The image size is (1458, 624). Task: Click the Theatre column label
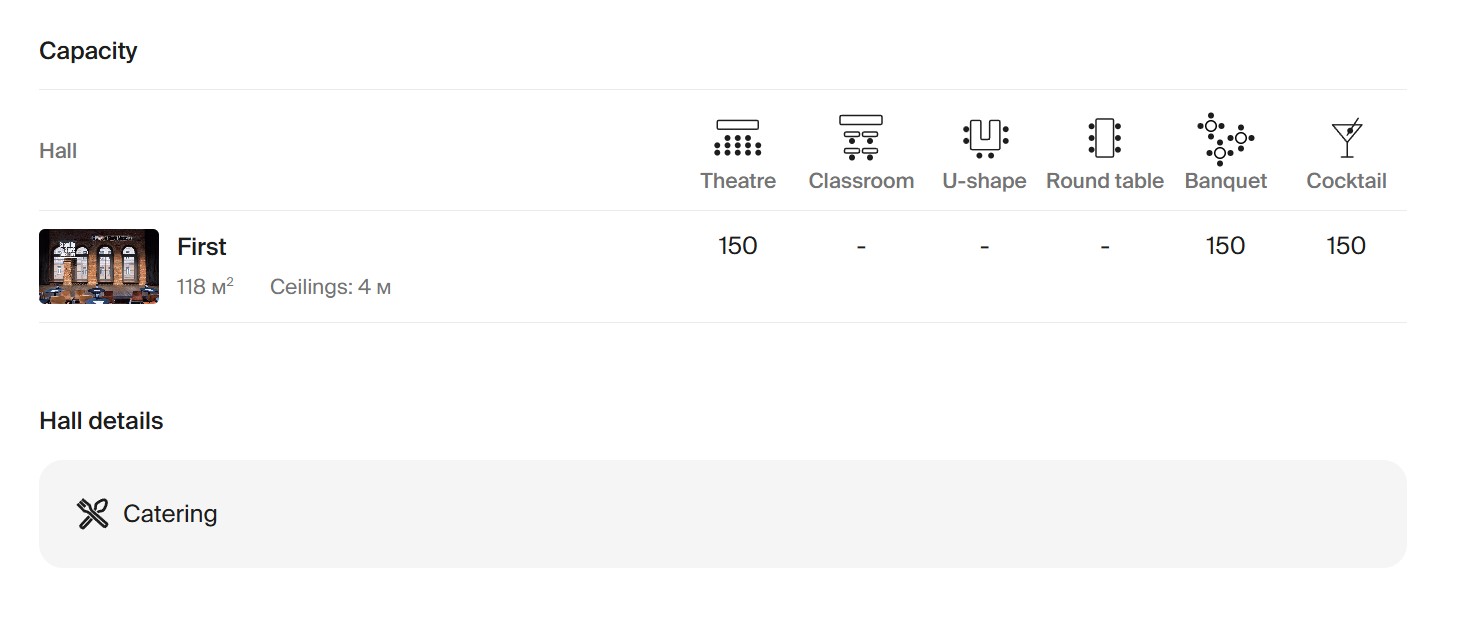738,181
